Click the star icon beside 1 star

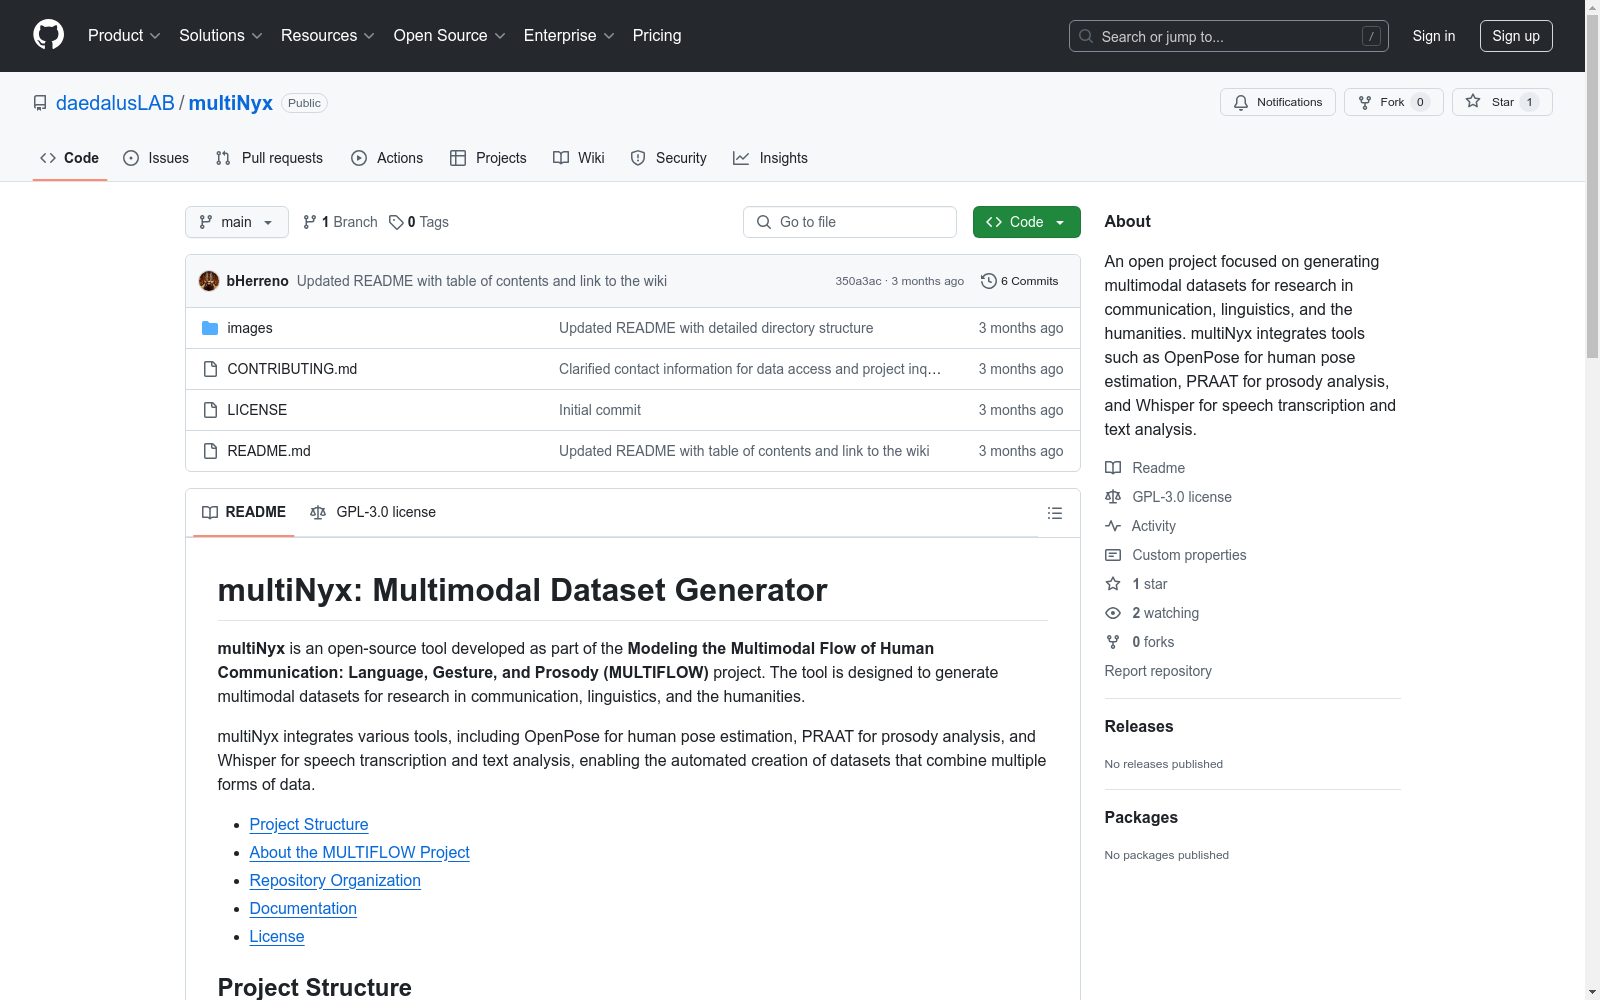[x=1113, y=584]
